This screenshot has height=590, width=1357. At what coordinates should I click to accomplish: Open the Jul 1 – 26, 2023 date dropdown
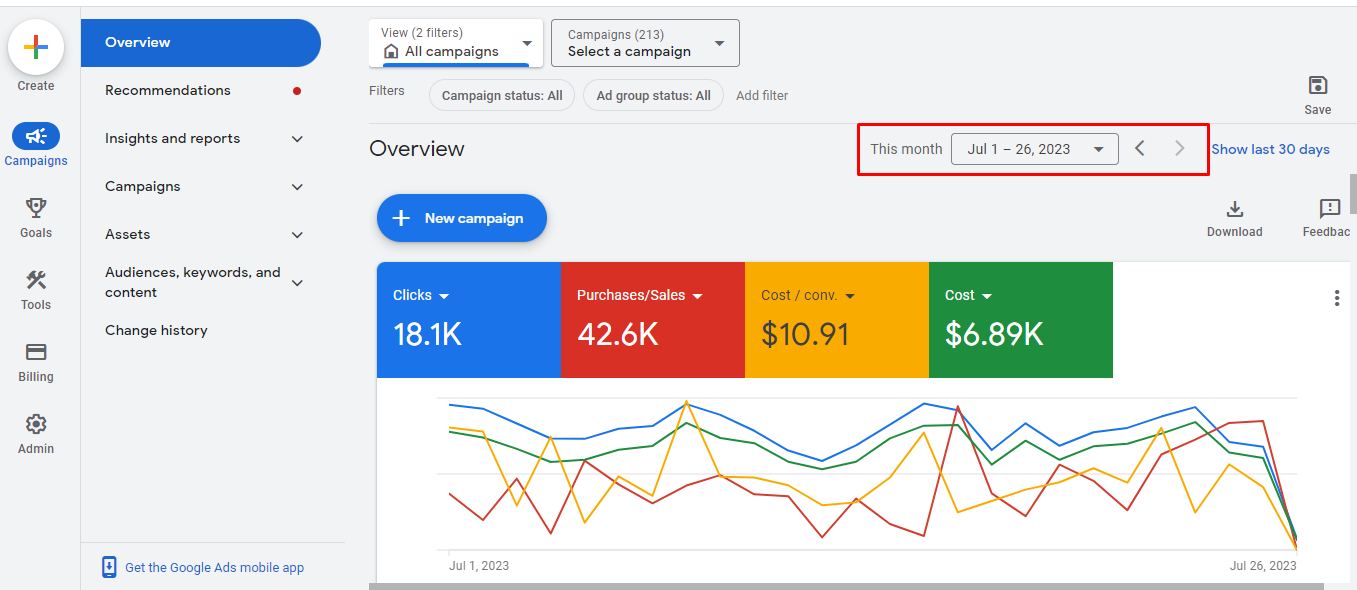tap(1034, 149)
